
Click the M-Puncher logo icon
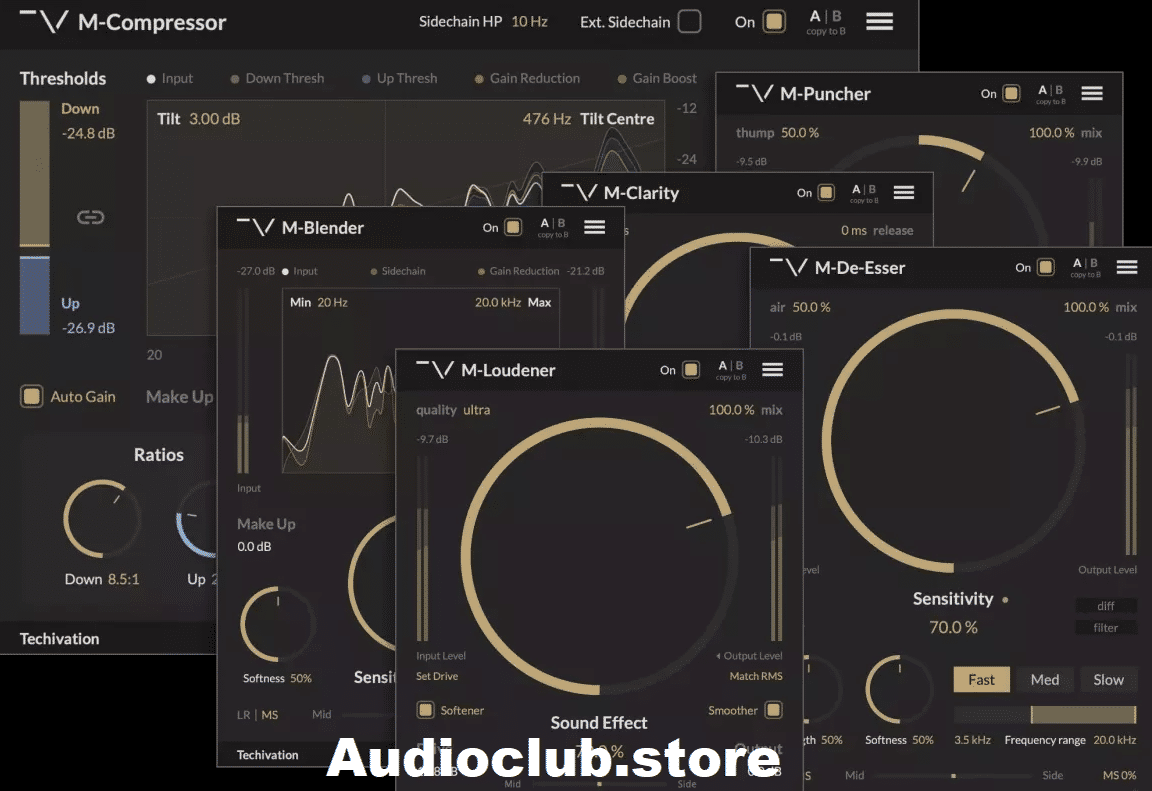click(755, 93)
